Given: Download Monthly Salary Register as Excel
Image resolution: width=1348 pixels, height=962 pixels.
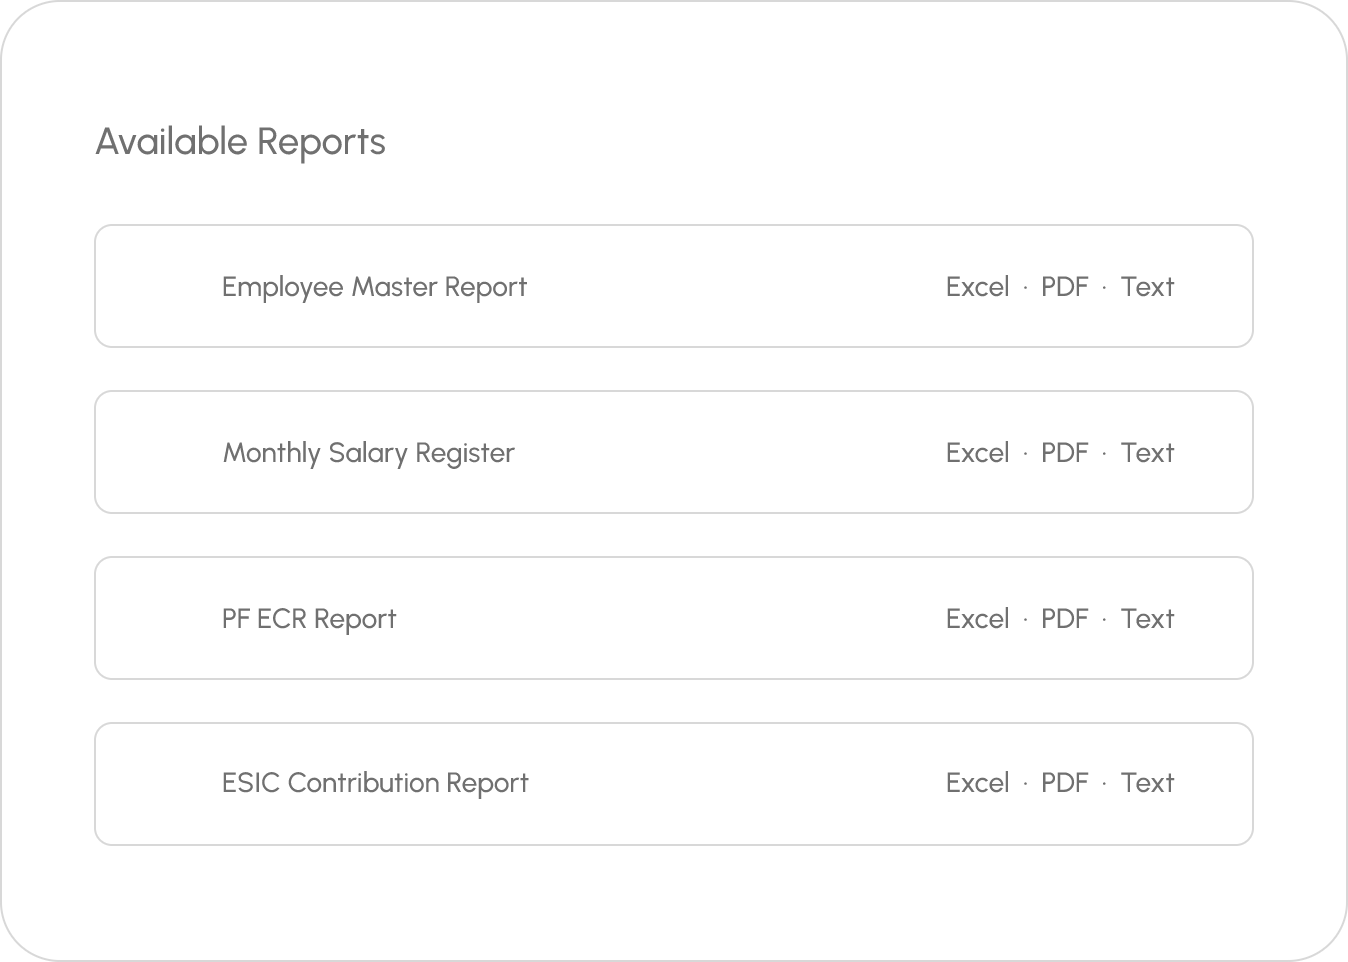Looking at the screenshot, I should point(977,453).
